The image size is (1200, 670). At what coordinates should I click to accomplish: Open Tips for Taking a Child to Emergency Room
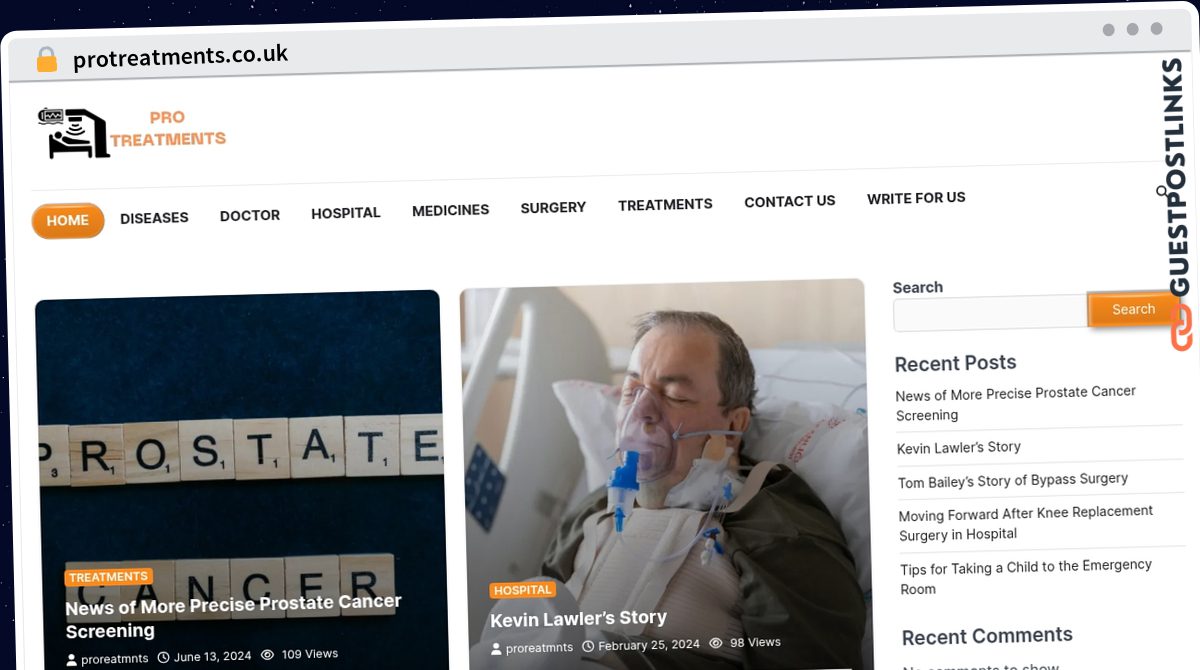click(1026, 577)
